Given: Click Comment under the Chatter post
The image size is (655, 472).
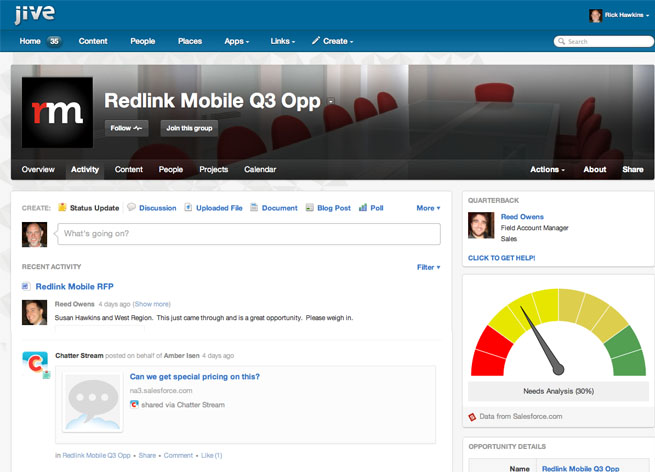Looking at the screenshot, I should click(x=178, y=455).
